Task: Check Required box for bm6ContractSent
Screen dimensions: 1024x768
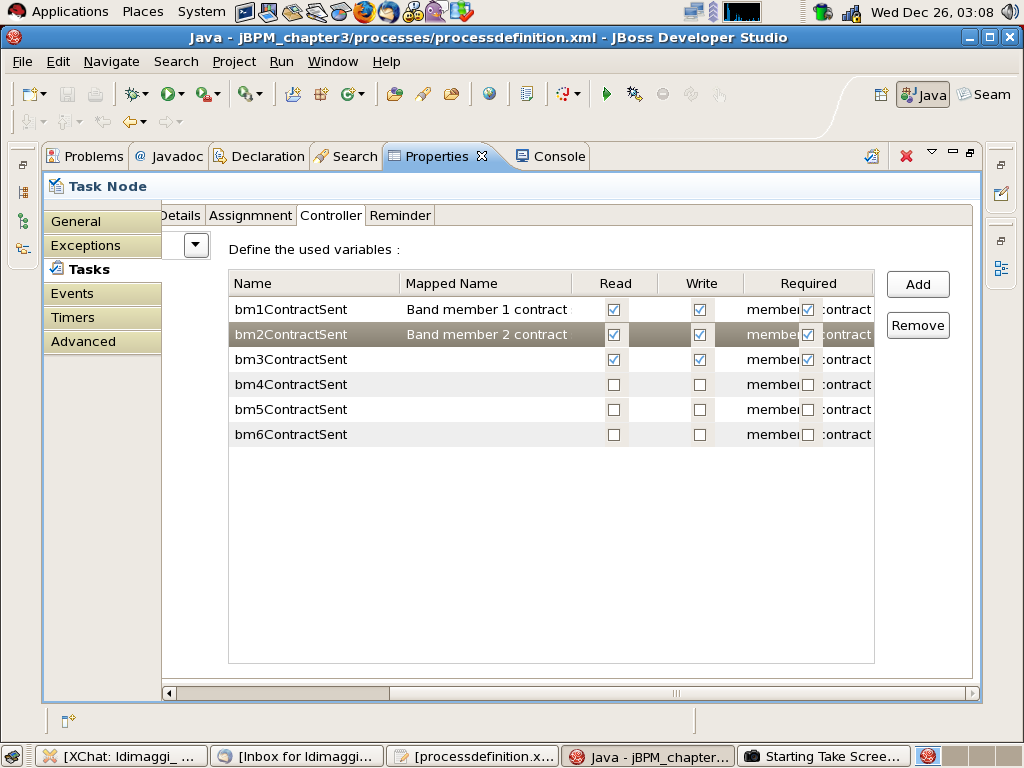Action: coord(808,435)
